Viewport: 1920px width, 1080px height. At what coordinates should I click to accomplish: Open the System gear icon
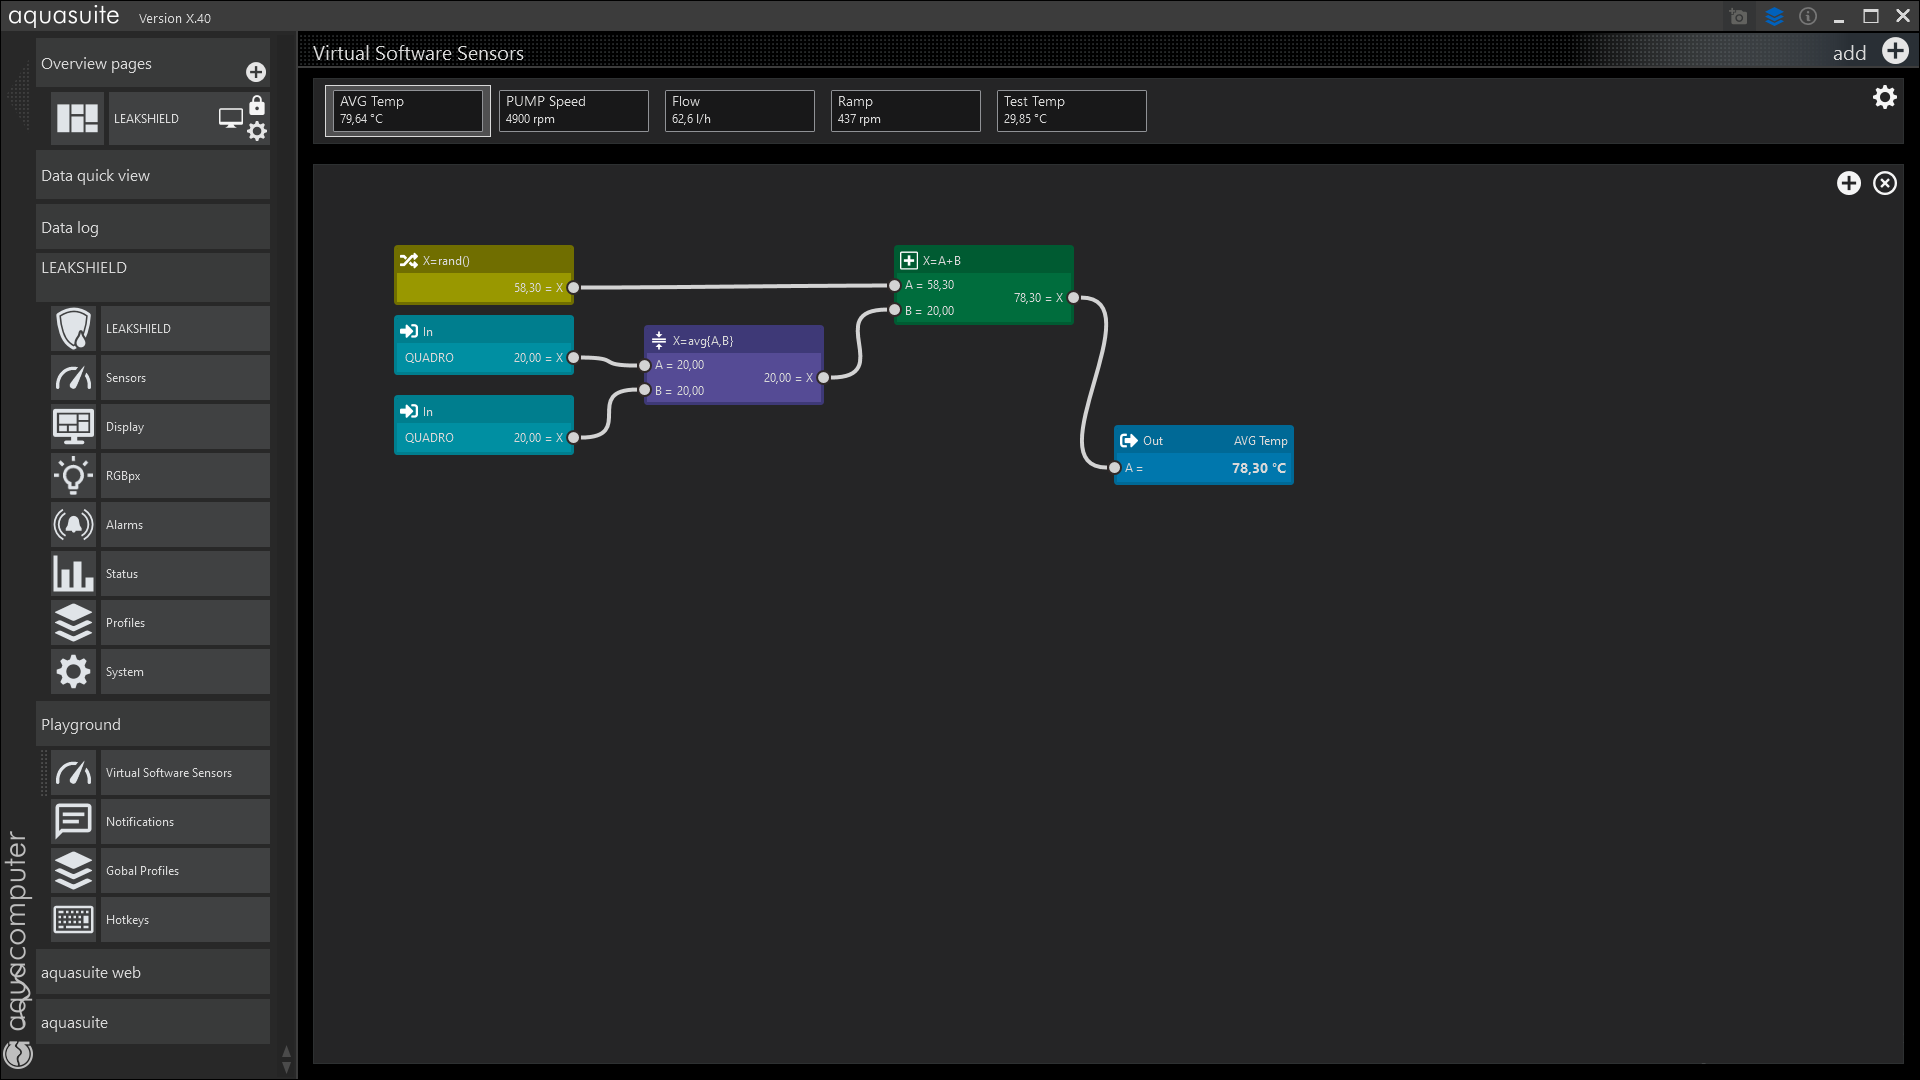[x=74, y=671]
